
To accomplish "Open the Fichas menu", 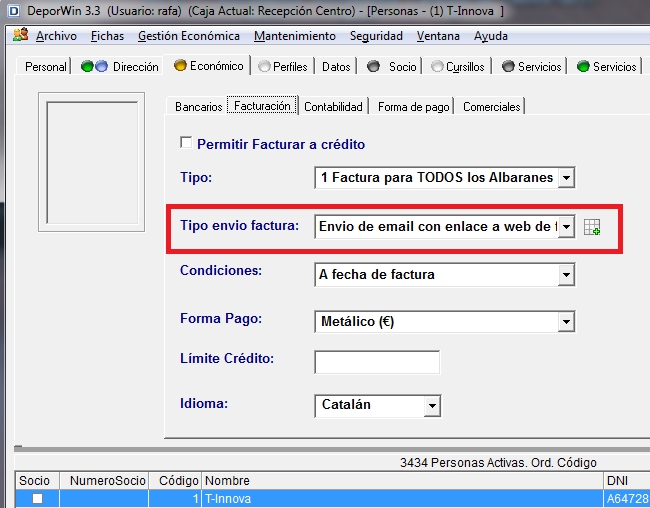I will click(x=107, y=36).
